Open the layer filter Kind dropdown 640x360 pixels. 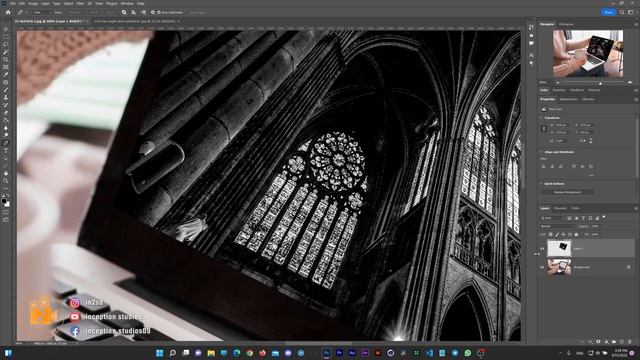coord(552,218)
